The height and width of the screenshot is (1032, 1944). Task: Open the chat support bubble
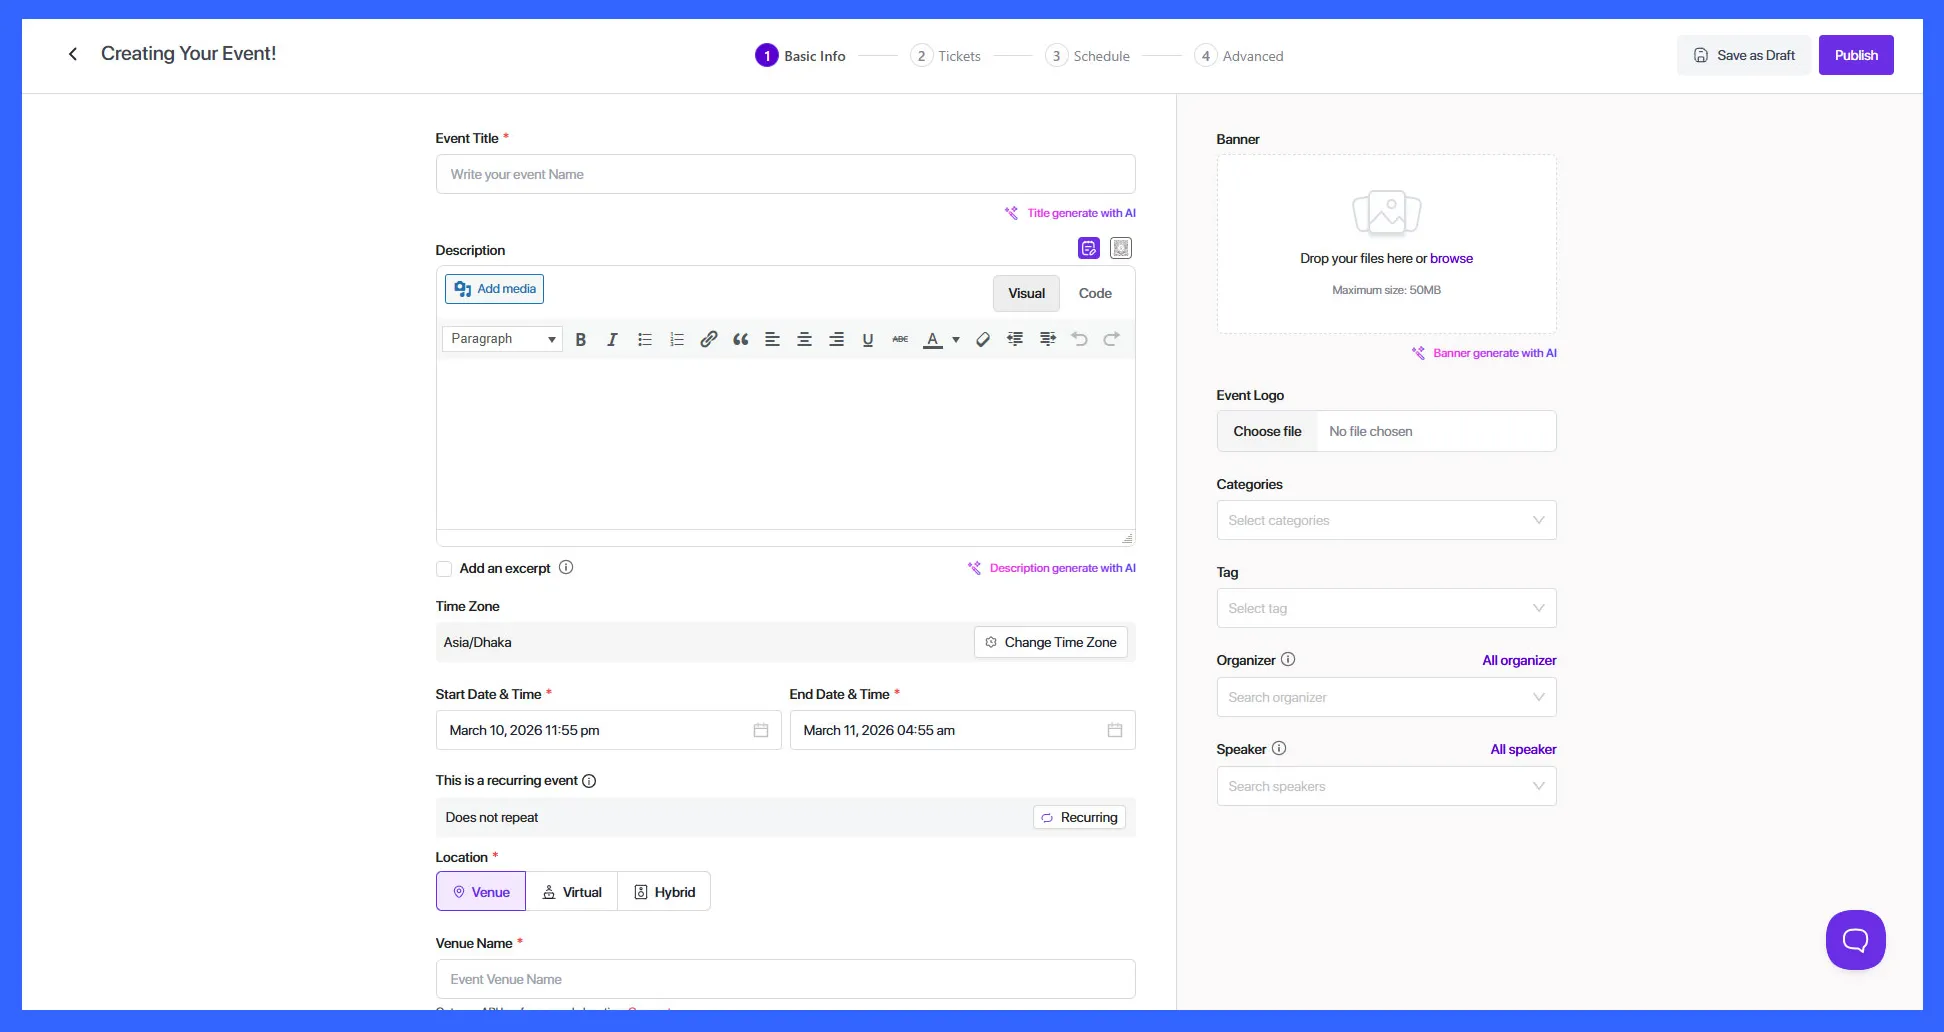(x=1855, y=940)
